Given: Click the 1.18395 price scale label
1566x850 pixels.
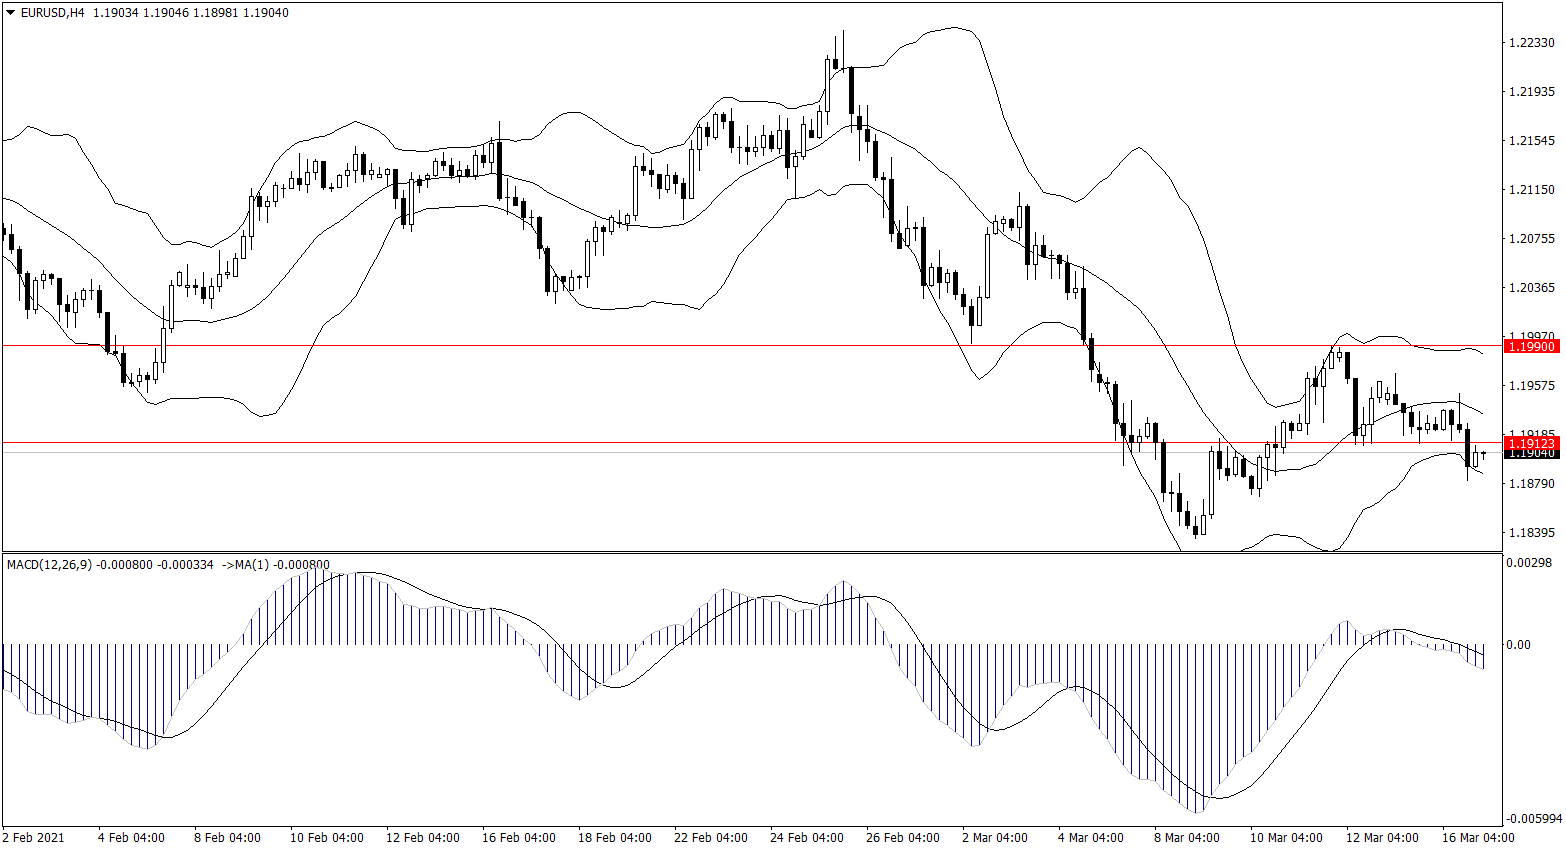Looking at the screenshot, I should [x=1530, y=533].
